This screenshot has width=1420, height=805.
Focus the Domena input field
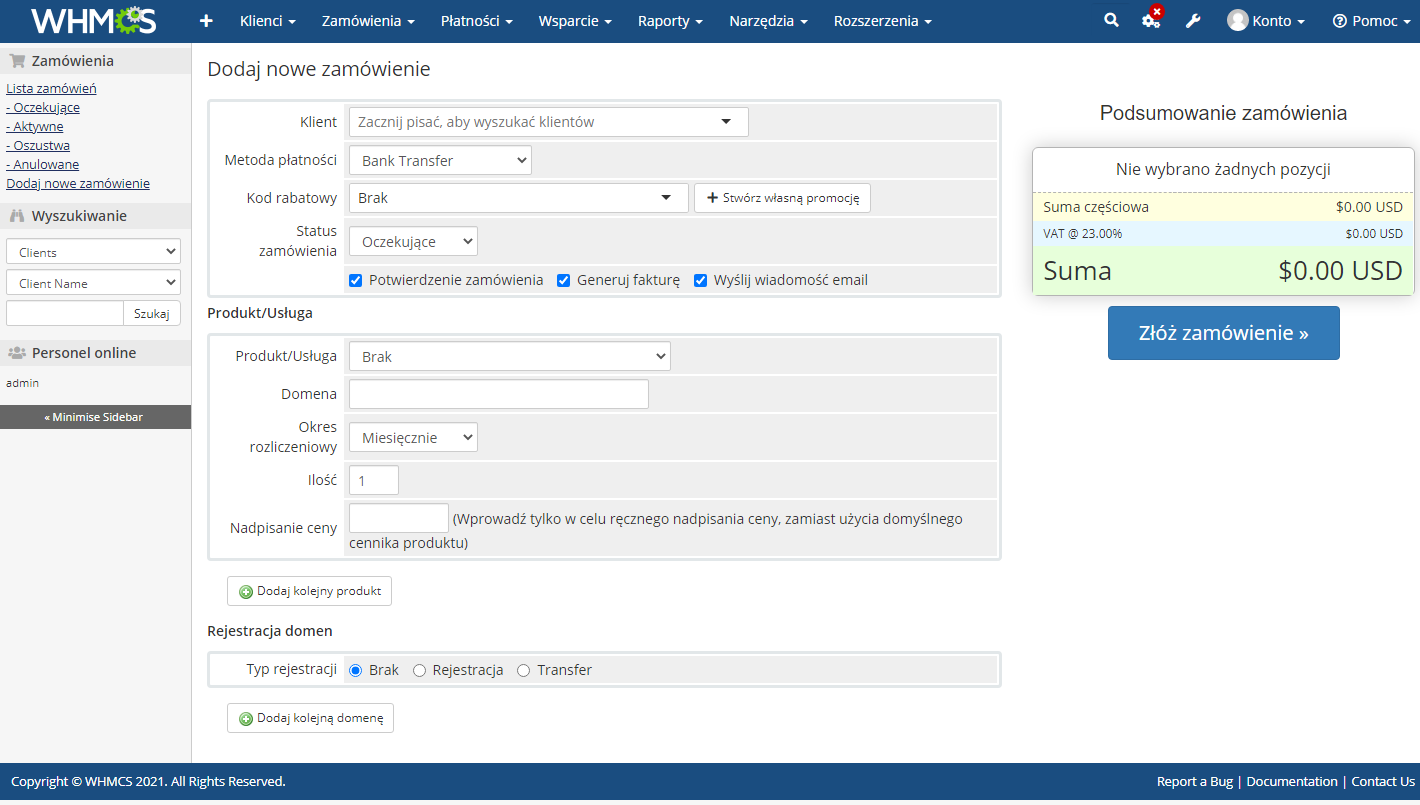pos(499,394)
